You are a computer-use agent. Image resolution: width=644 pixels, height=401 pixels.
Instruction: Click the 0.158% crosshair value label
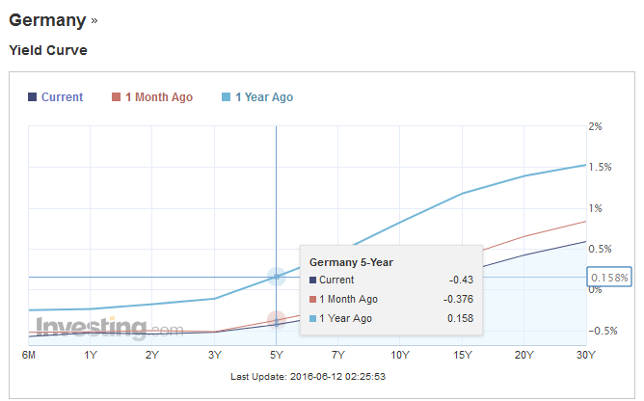point(609,277)
